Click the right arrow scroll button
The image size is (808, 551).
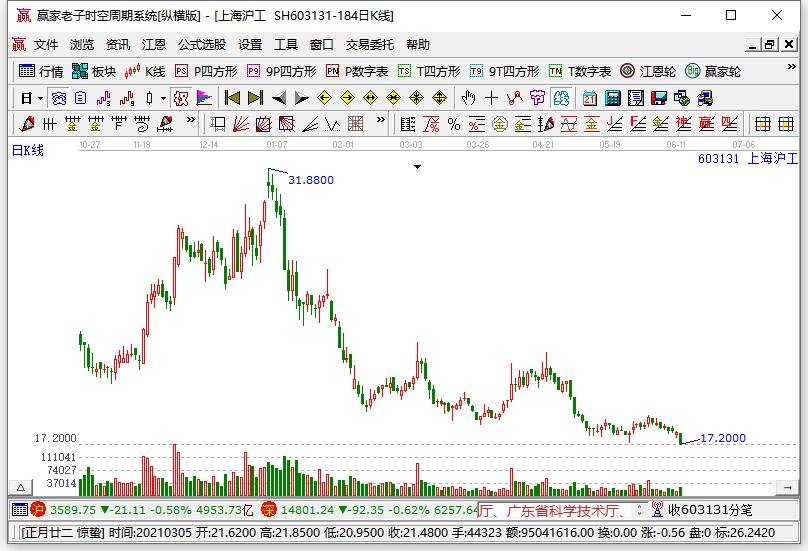click(787, 487)
